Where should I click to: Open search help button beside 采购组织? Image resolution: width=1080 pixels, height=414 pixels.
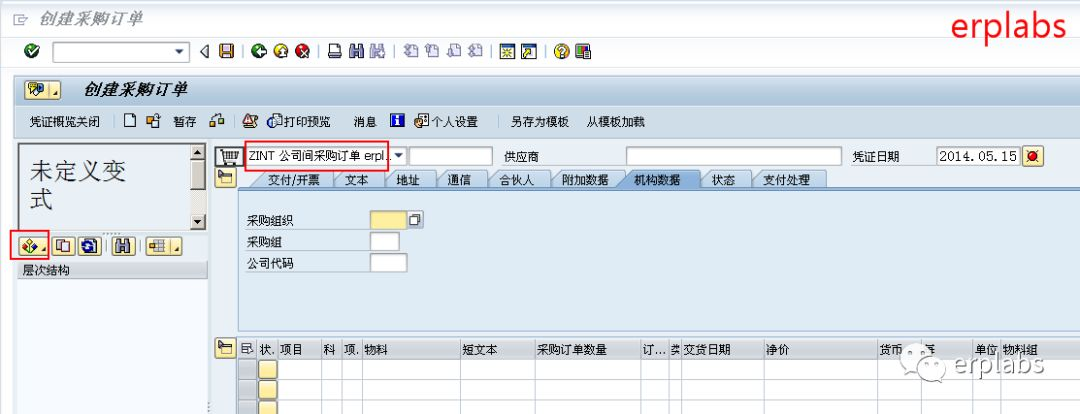tap(415, 220)
